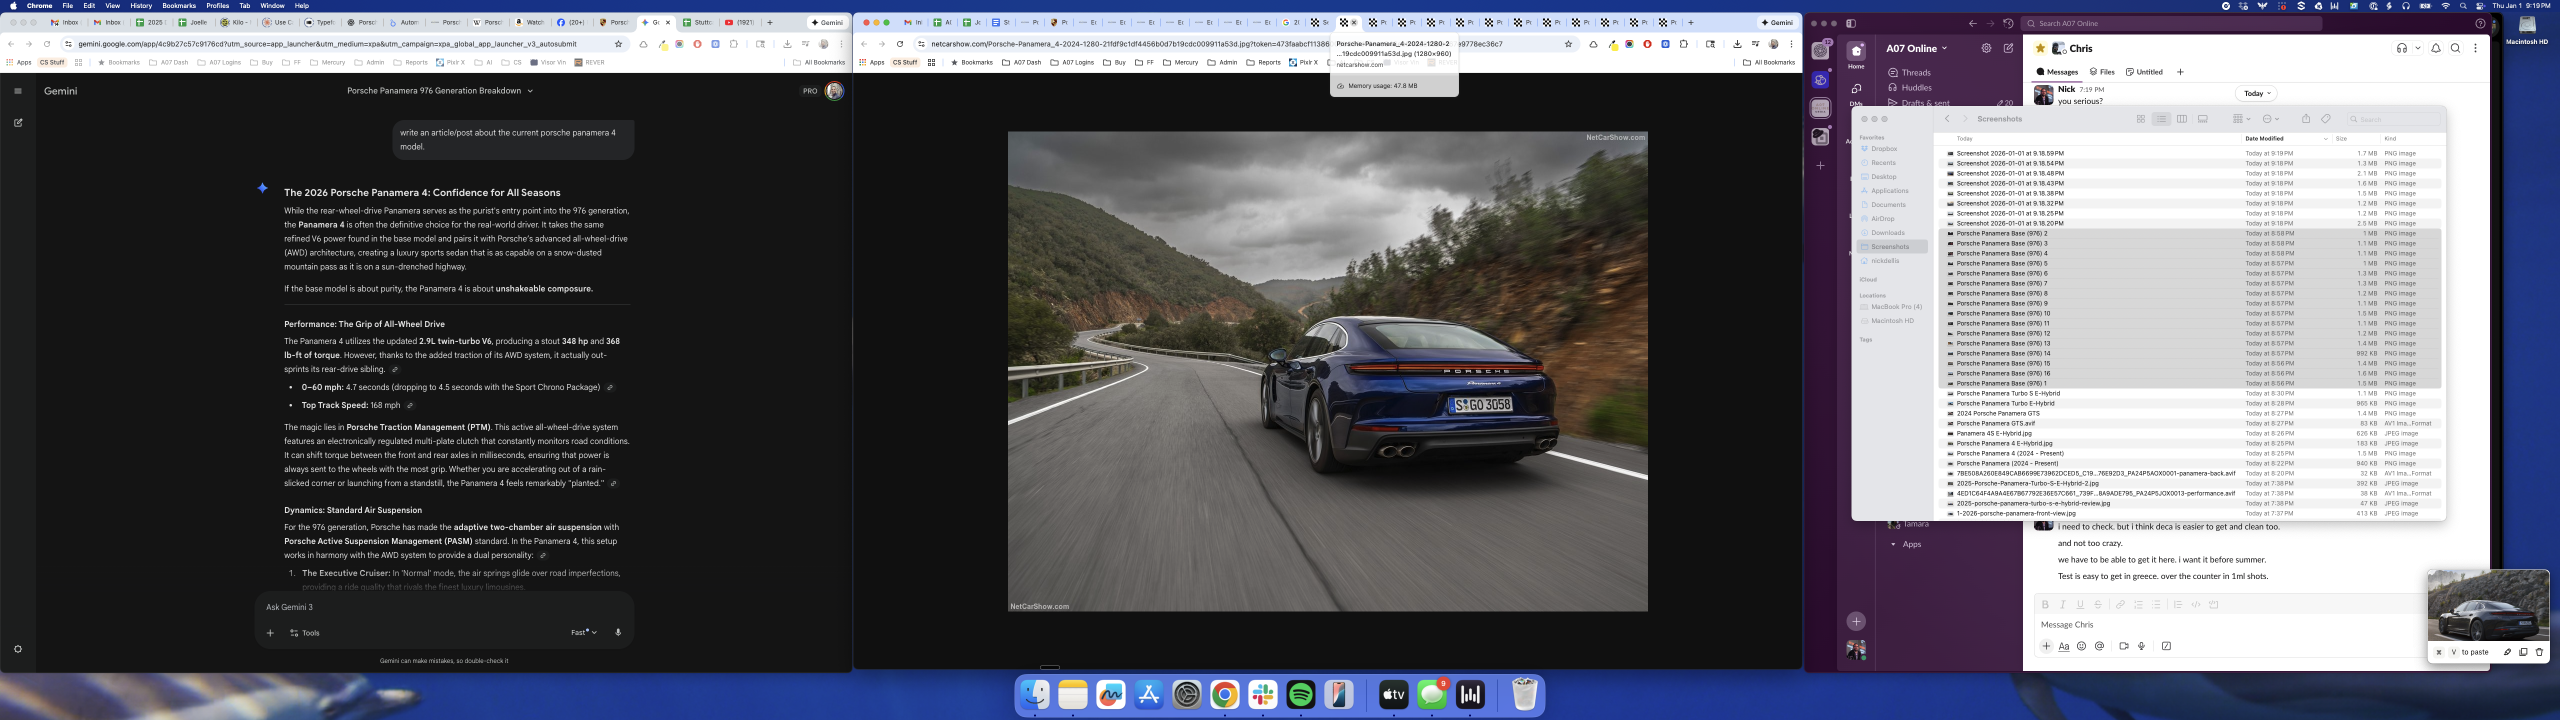Expand the Today date jump dropdown

click(2256, 93)
